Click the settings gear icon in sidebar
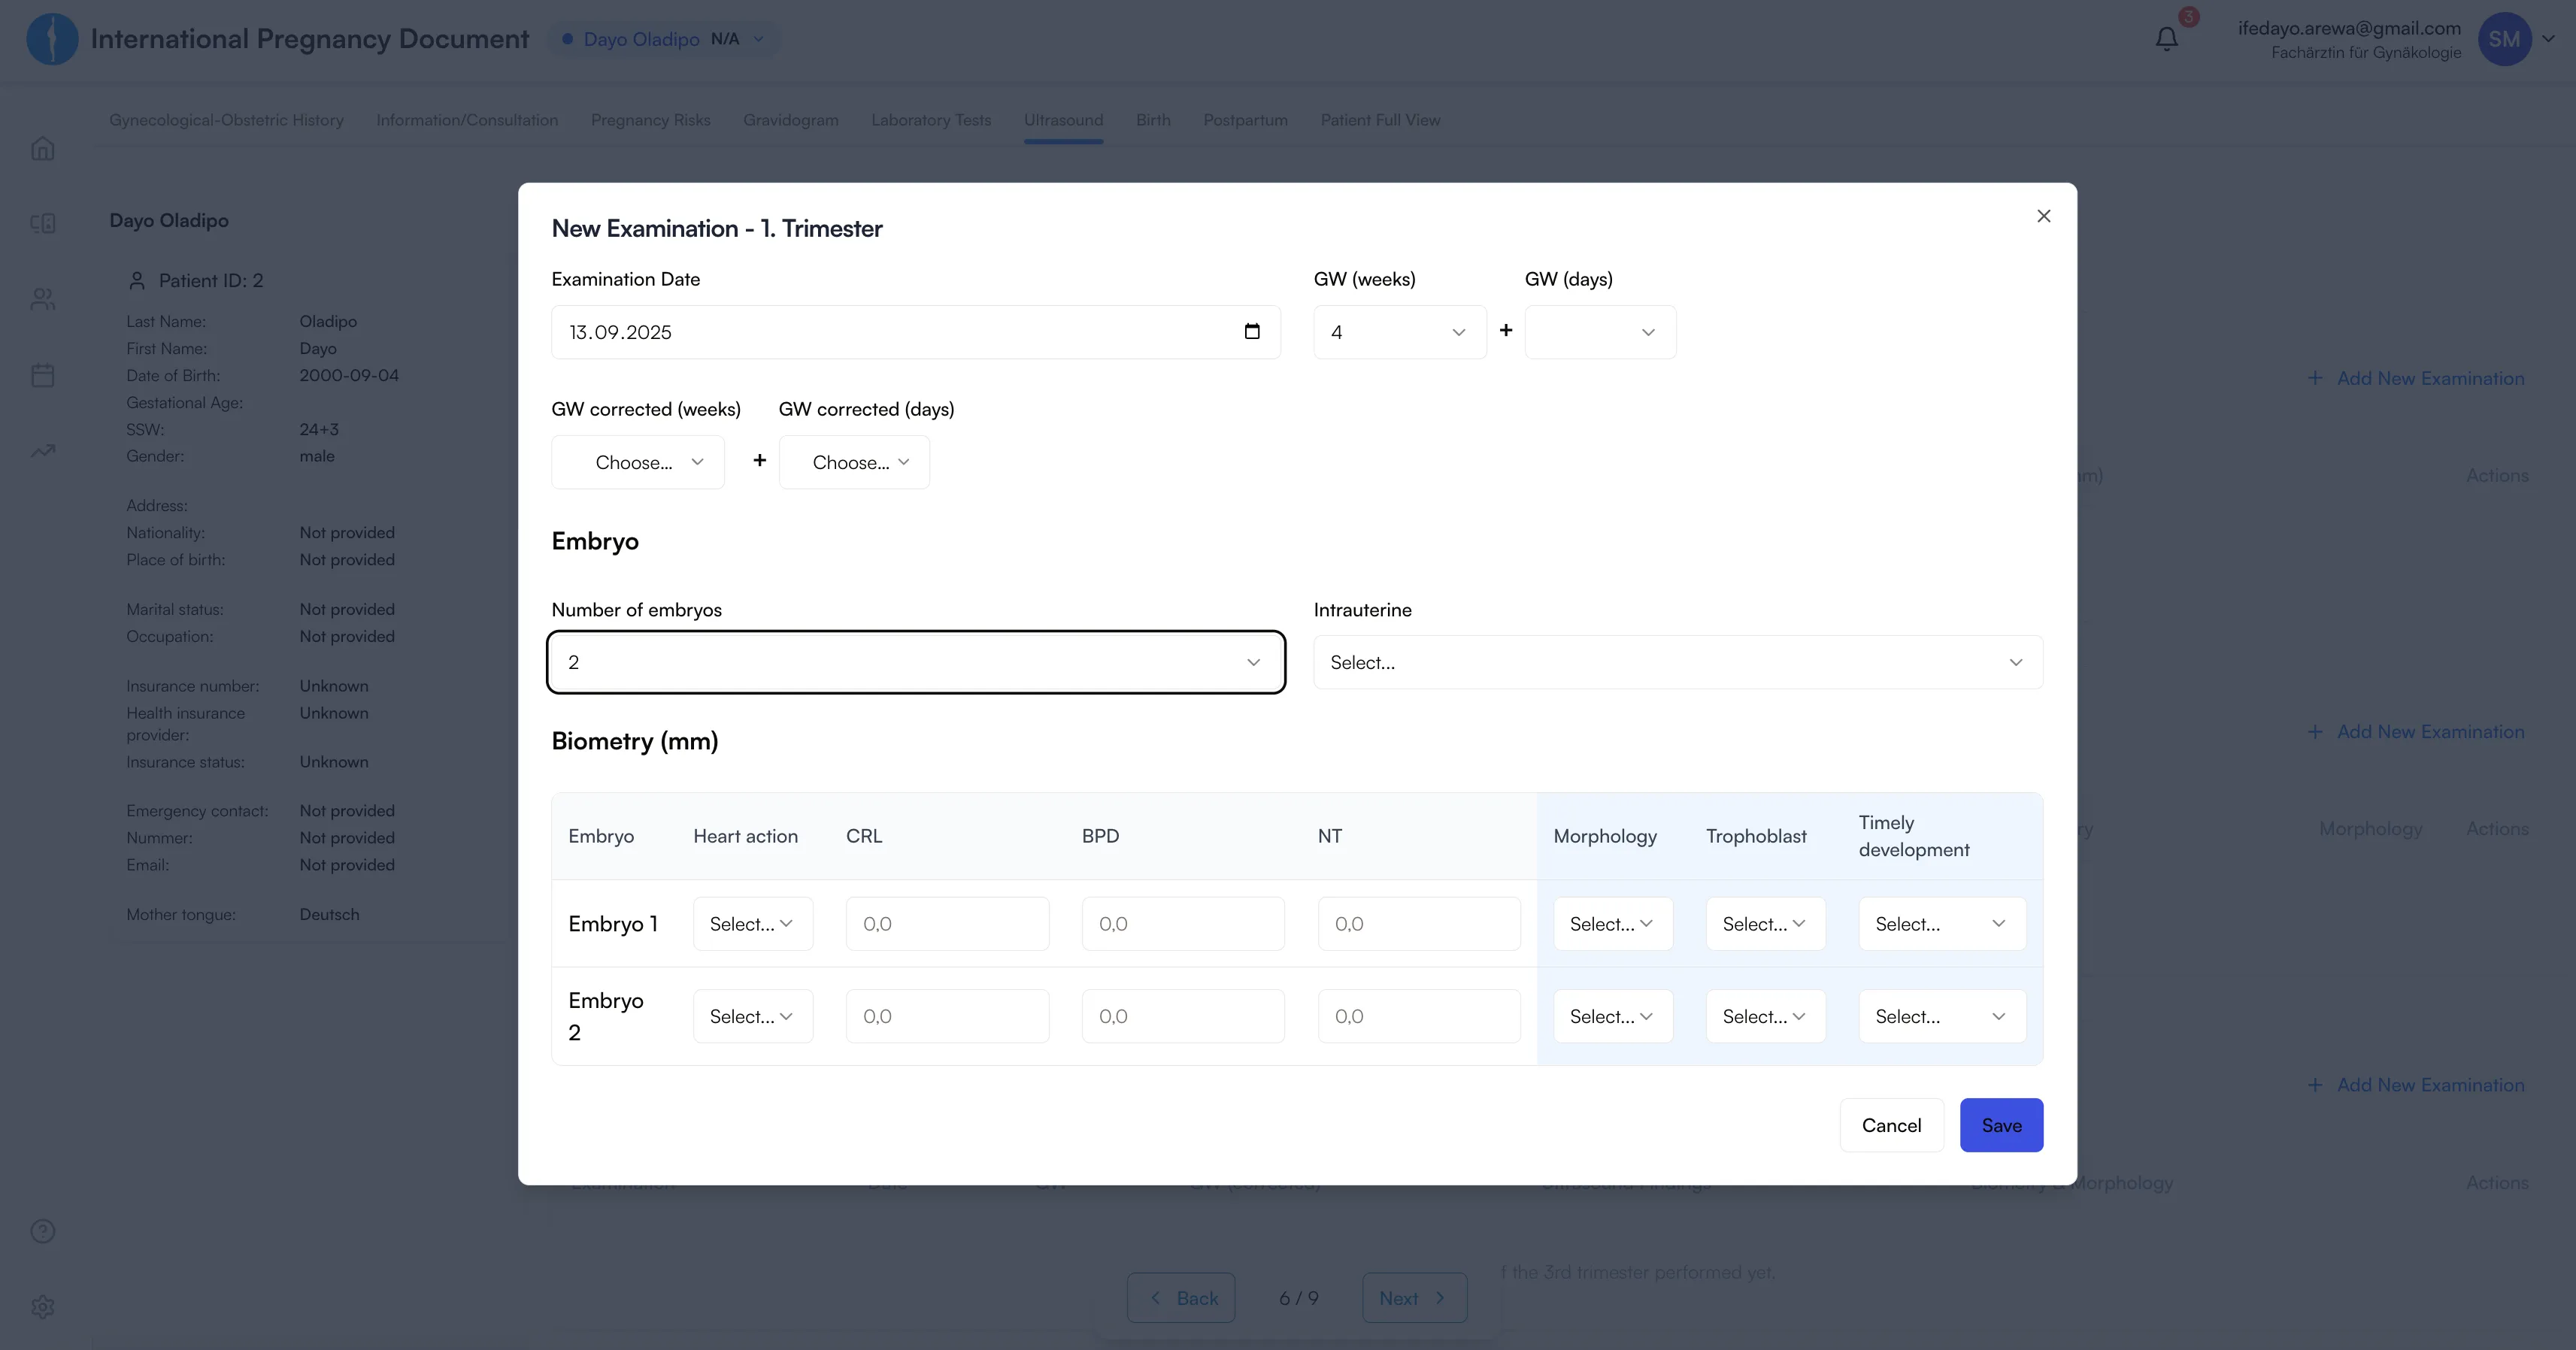2576x1350 pixels. pyautogui.click(x=42, y=1306)
